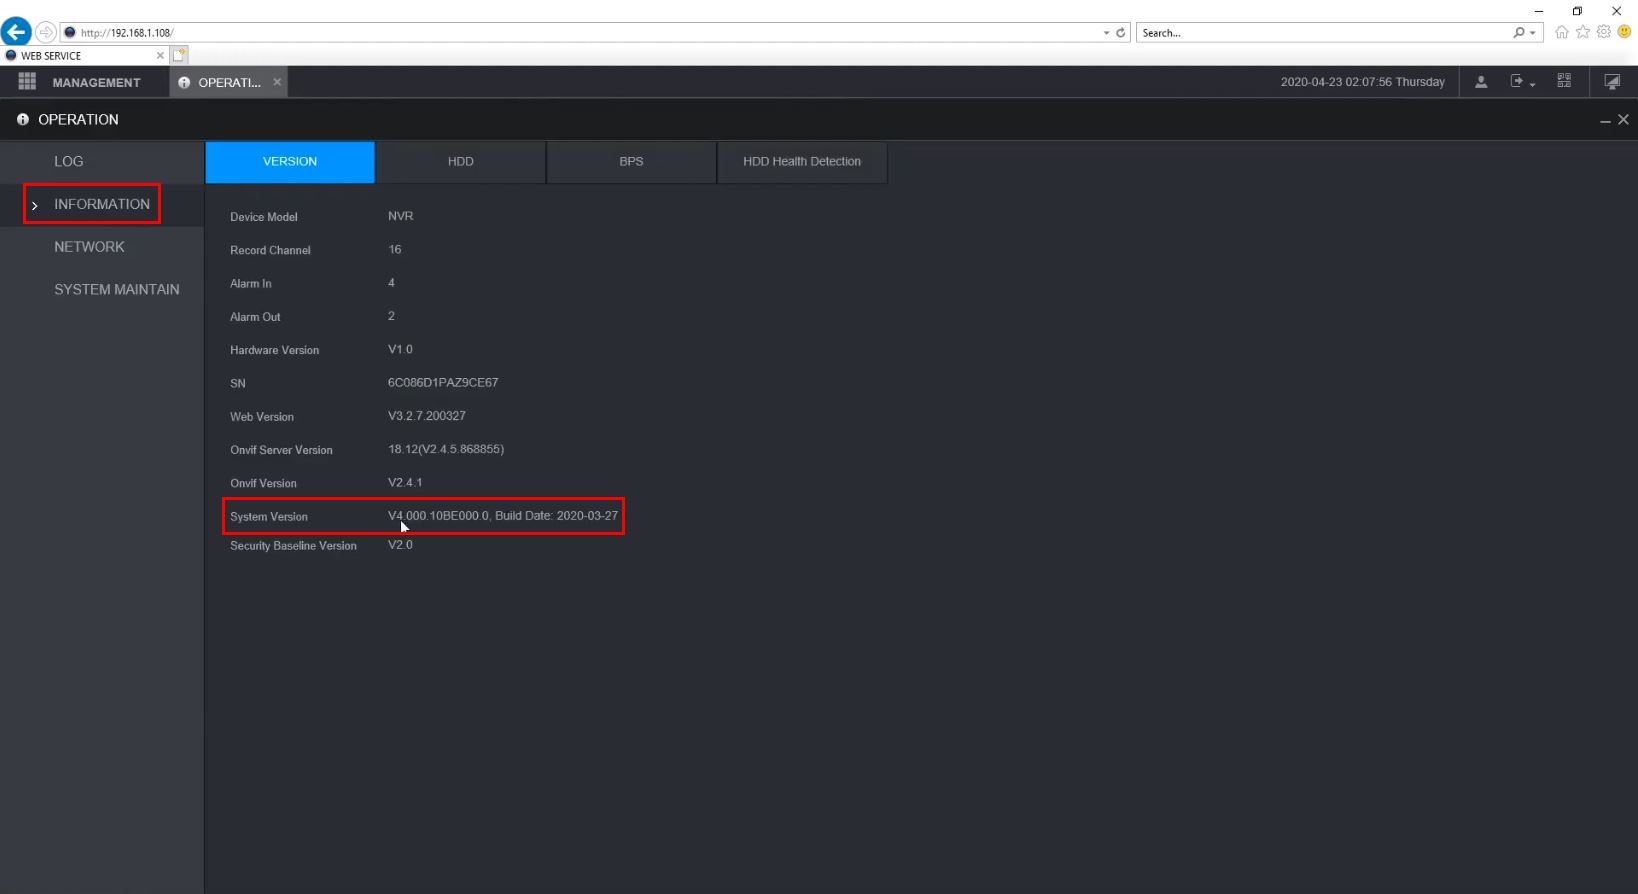
Task: Click Onvif Server Version value
Action: point(446,450)
